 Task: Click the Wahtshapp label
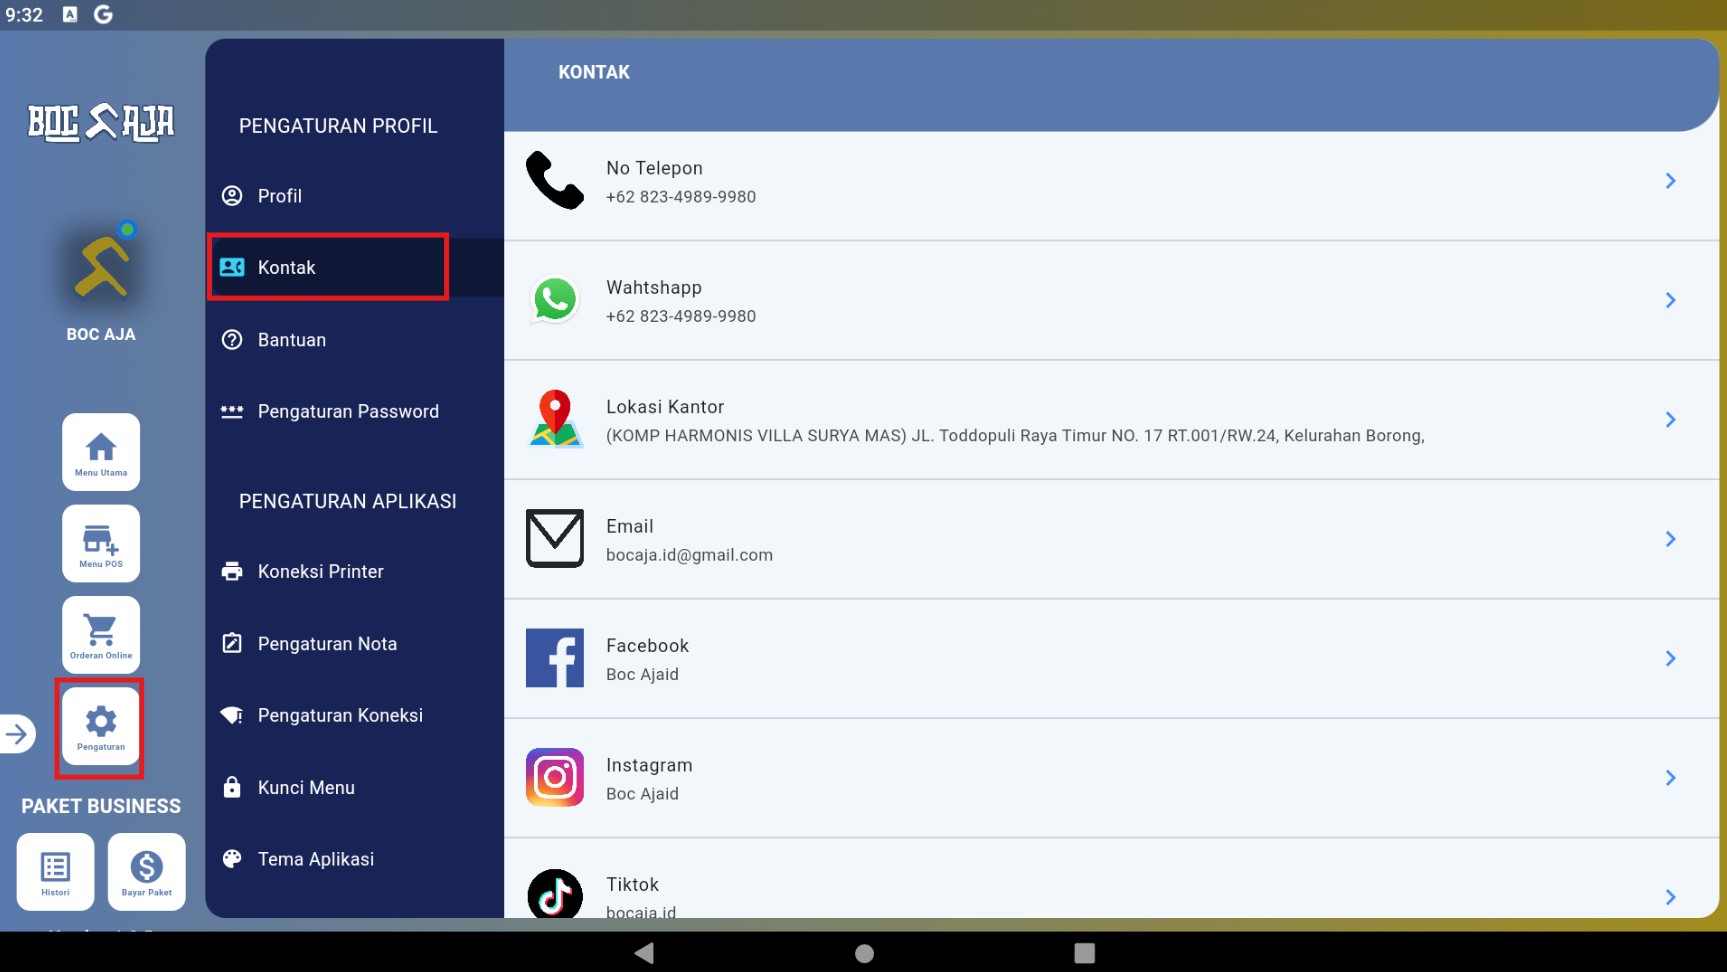tap(654, 288)
